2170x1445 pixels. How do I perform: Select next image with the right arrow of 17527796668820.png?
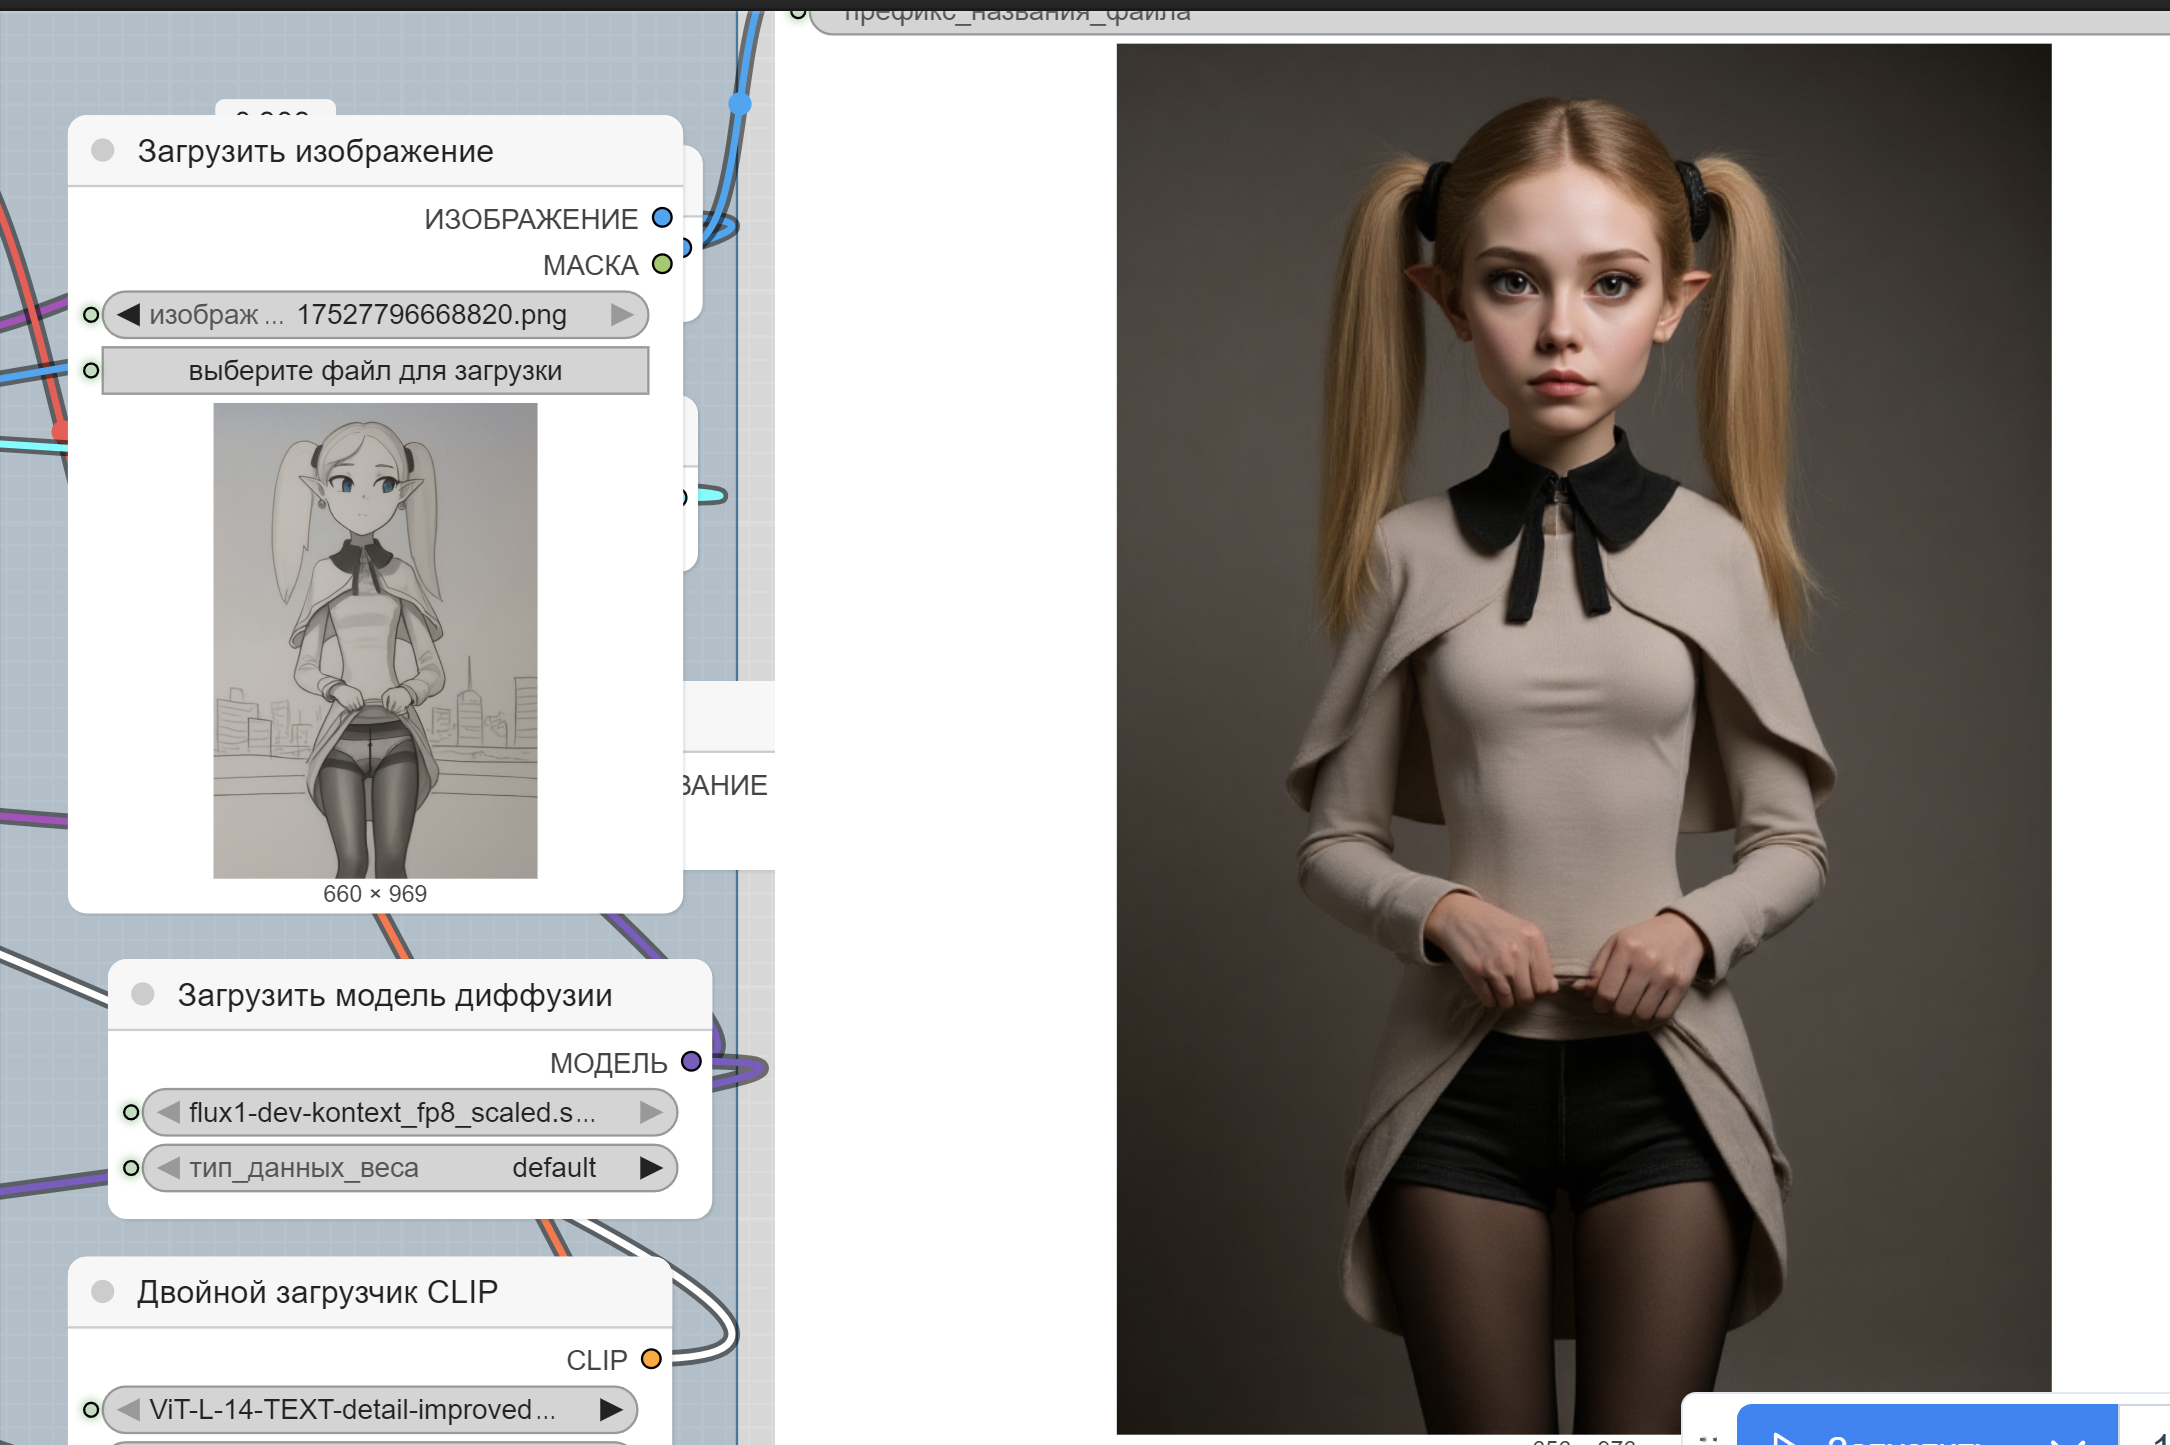622,315
